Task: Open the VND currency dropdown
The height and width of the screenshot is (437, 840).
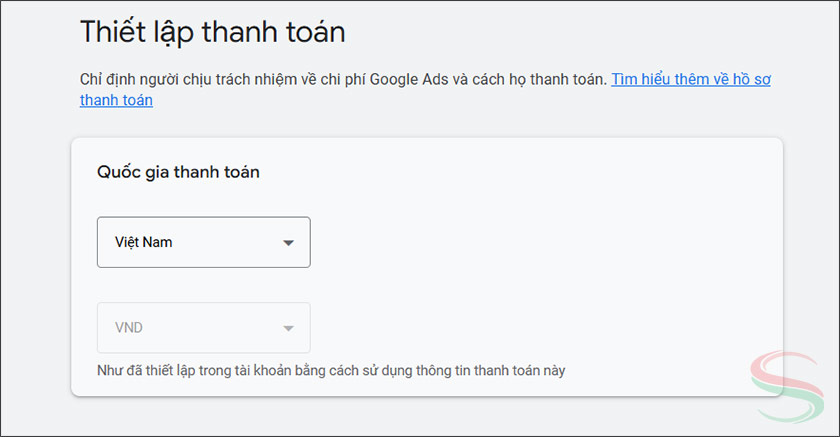Action: [203, 328]
